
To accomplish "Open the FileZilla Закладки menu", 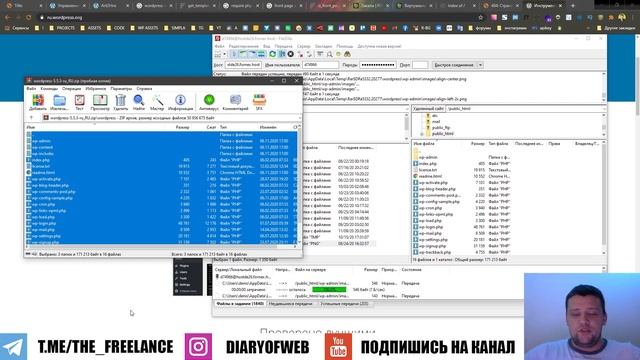I will point(323,47).
